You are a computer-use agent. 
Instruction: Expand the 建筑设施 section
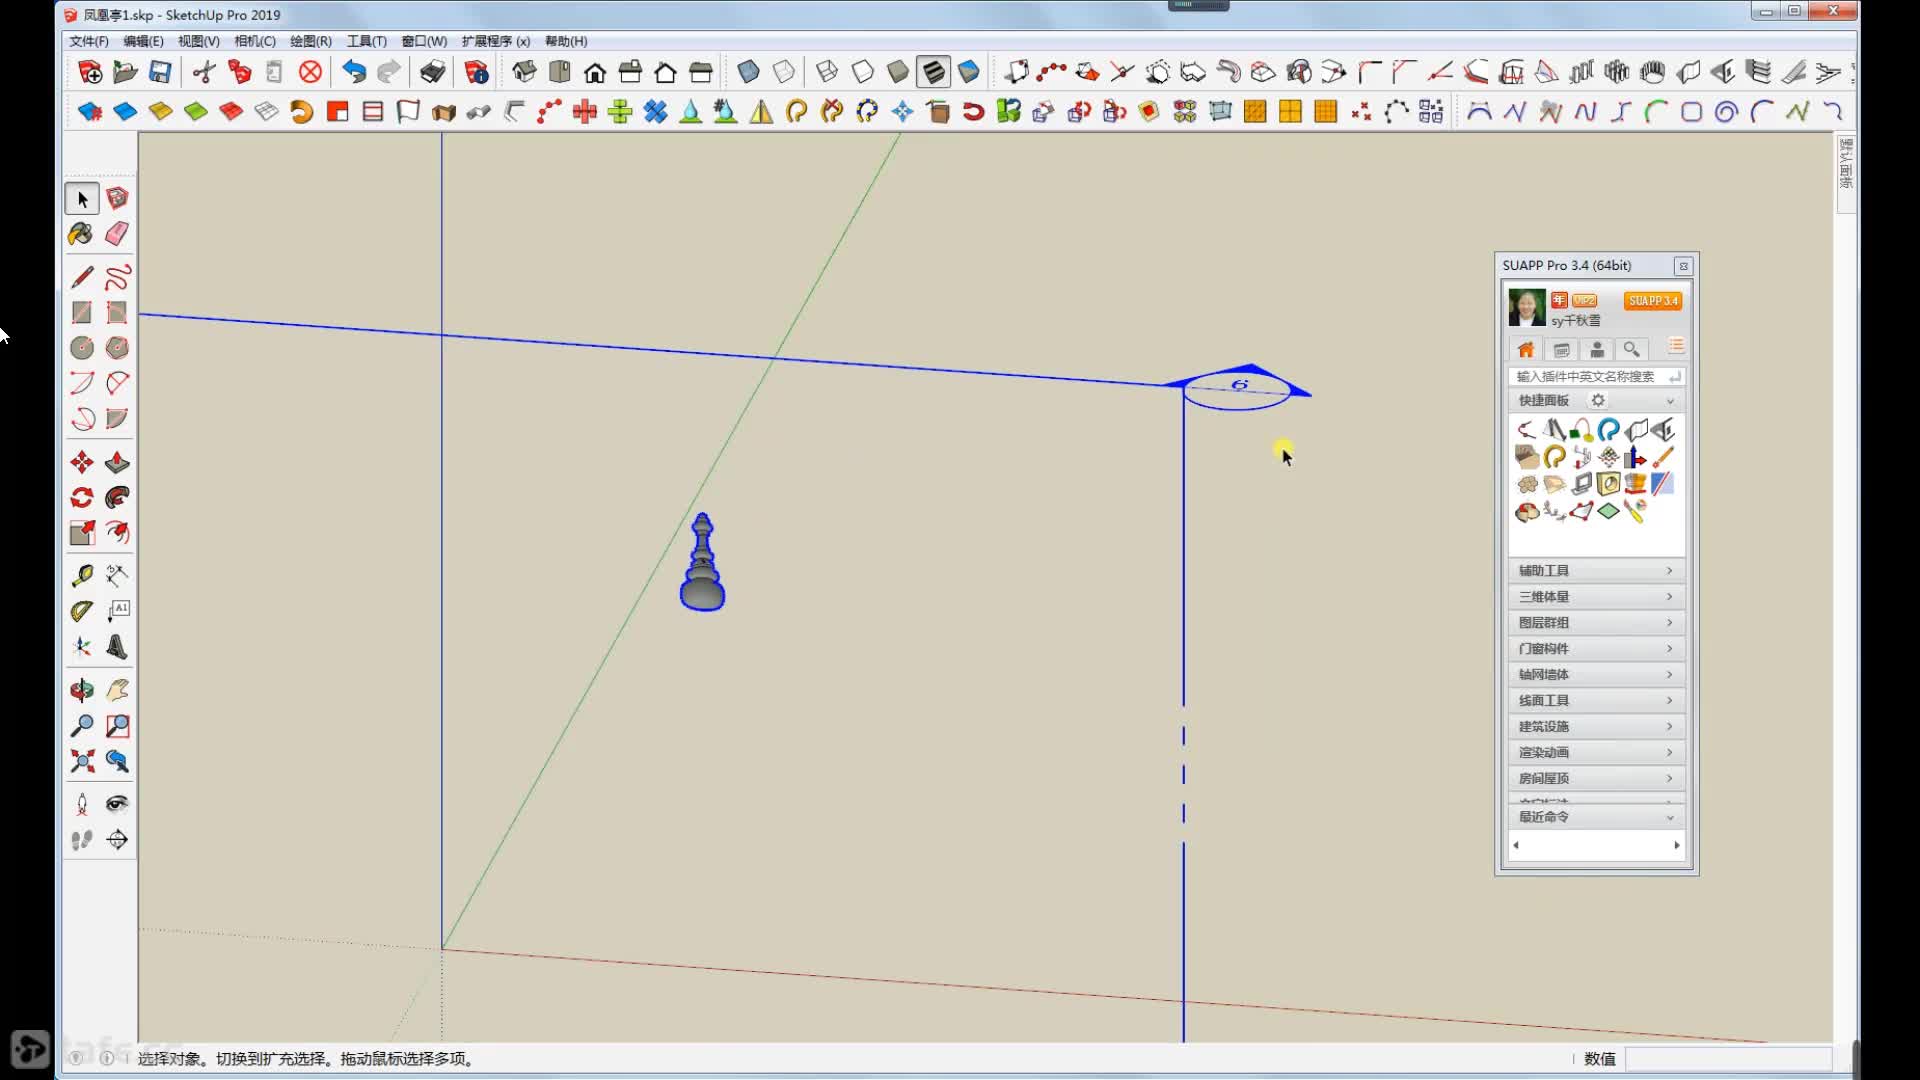point(1596,726)
